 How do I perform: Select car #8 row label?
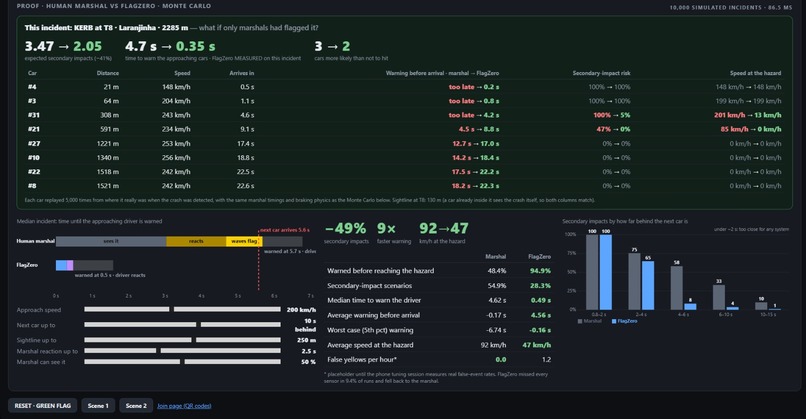click(32, 186)
